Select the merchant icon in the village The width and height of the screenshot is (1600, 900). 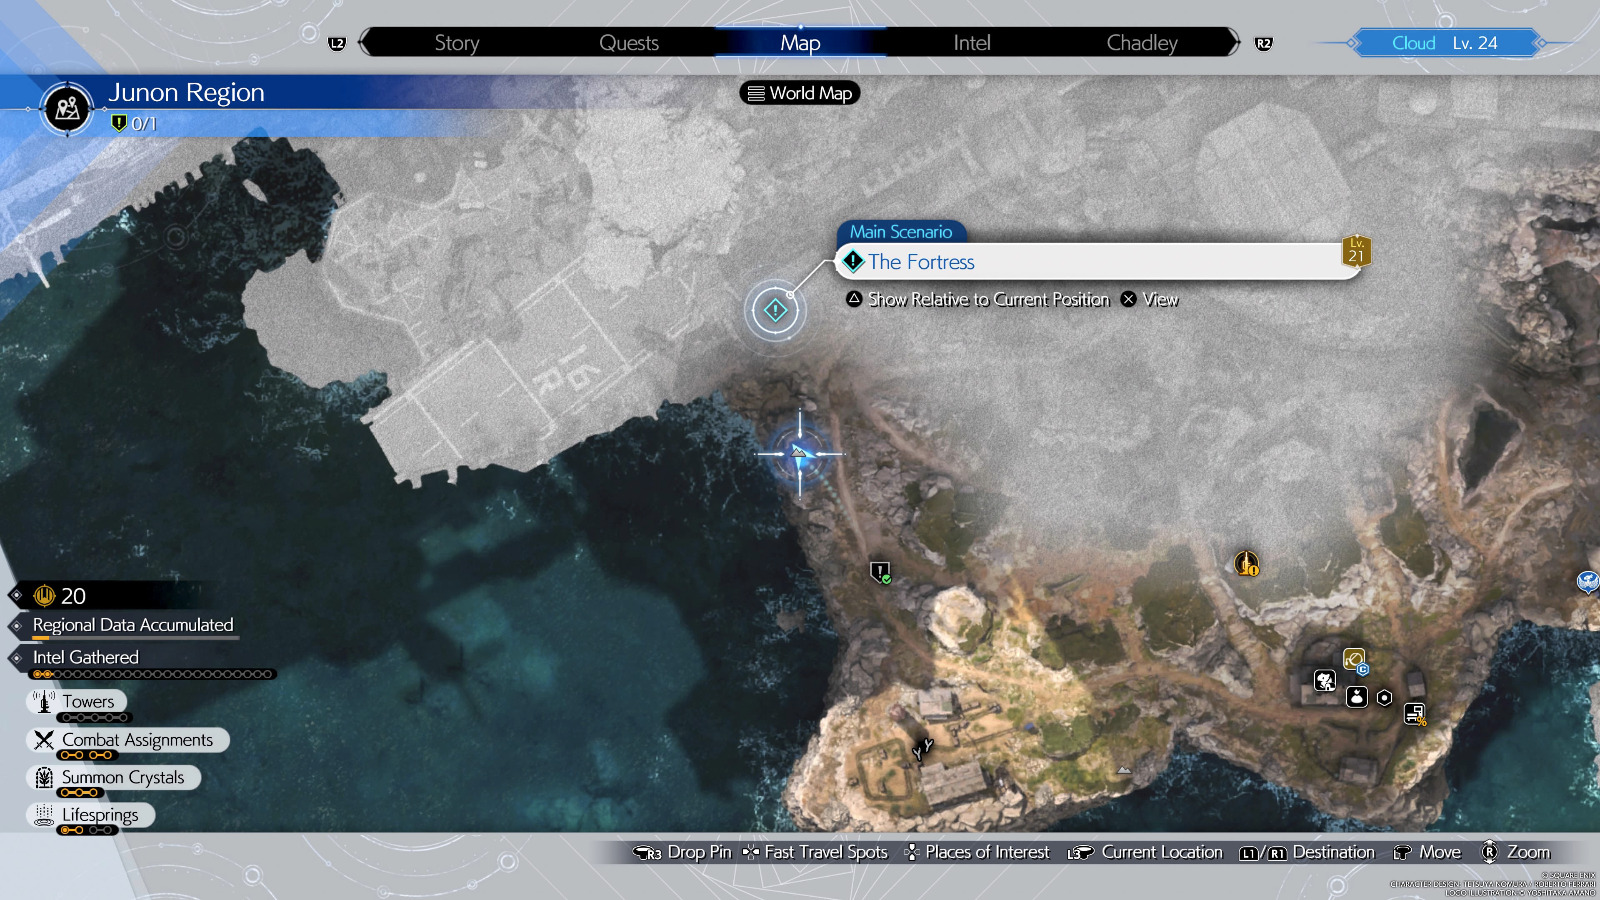click(1356, 697)
